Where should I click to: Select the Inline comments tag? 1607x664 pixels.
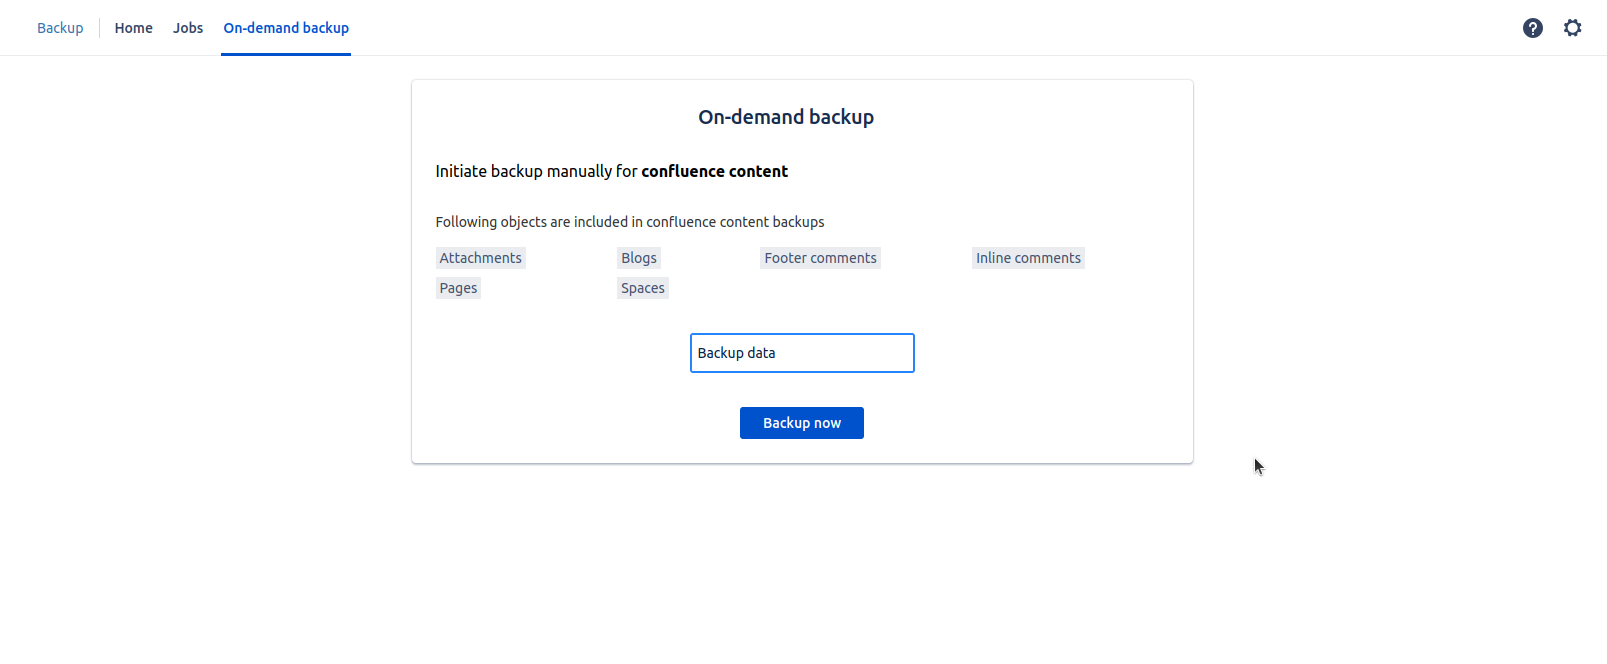[x=1028, y=258]
